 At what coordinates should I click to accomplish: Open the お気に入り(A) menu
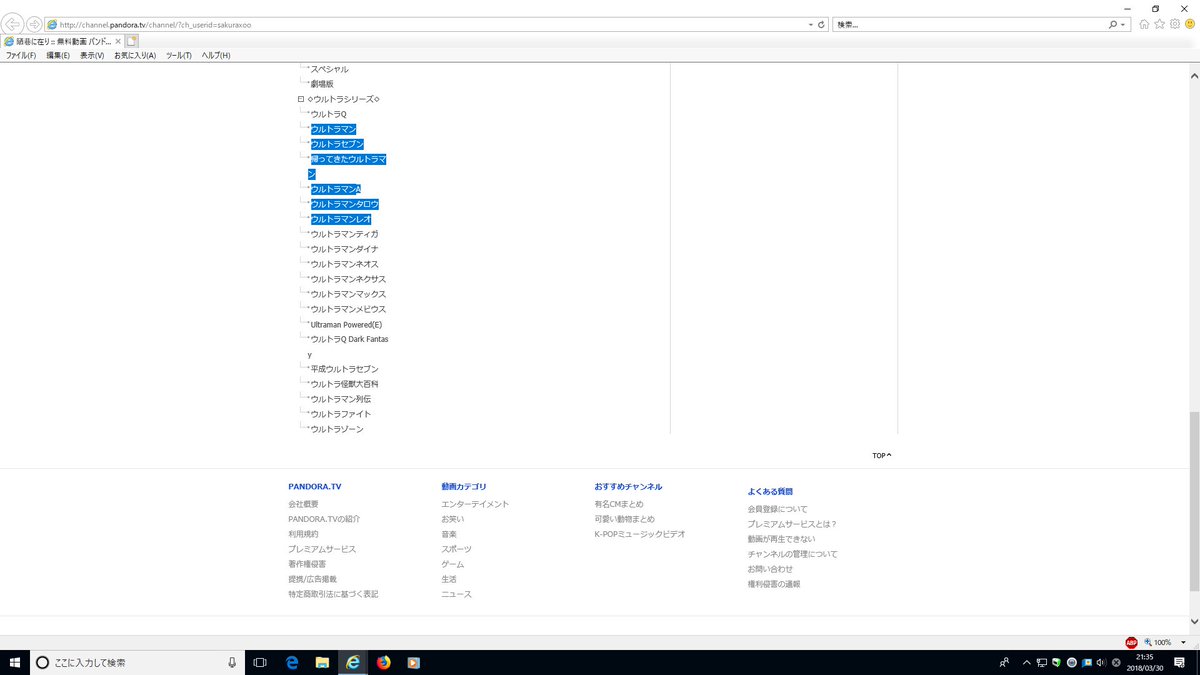135,55
